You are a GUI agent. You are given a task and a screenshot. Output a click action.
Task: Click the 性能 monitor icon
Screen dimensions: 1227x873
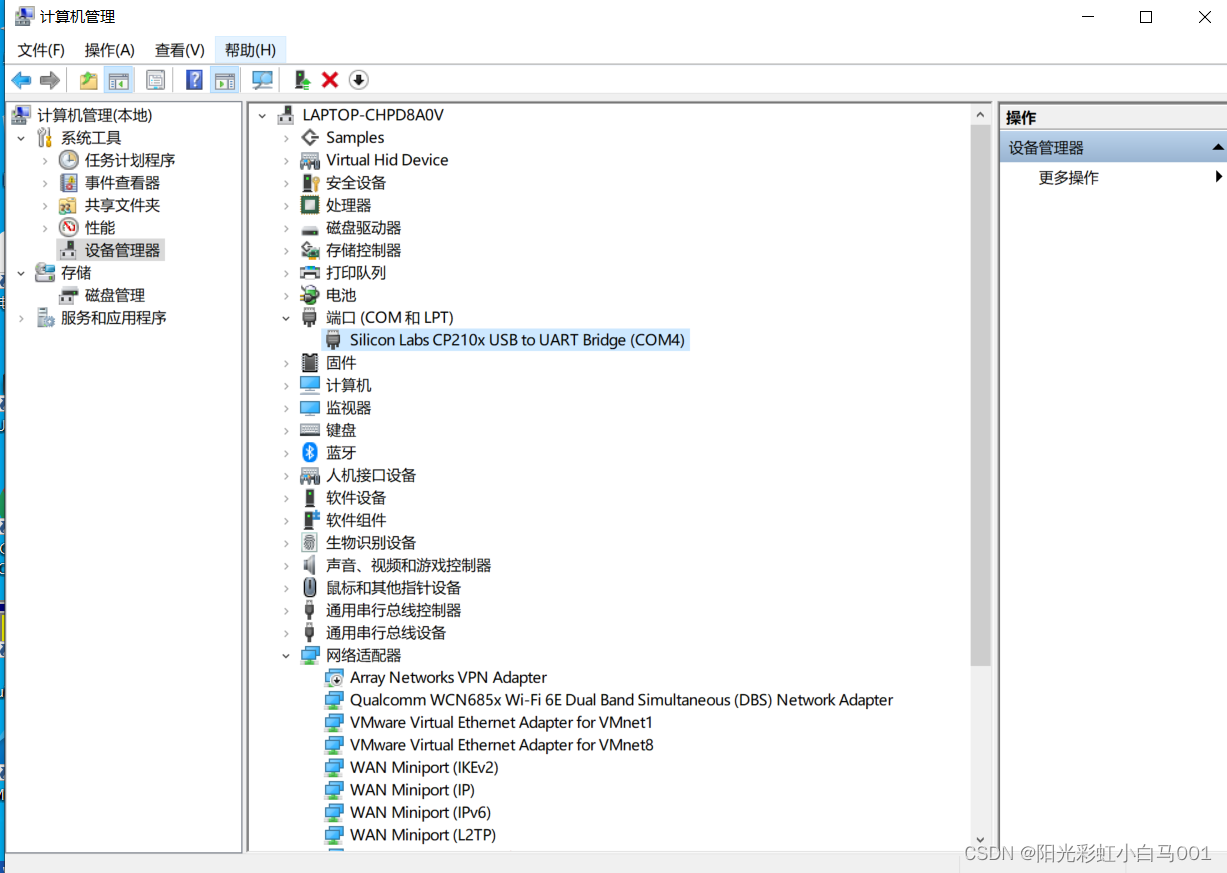tap(68, 228)
